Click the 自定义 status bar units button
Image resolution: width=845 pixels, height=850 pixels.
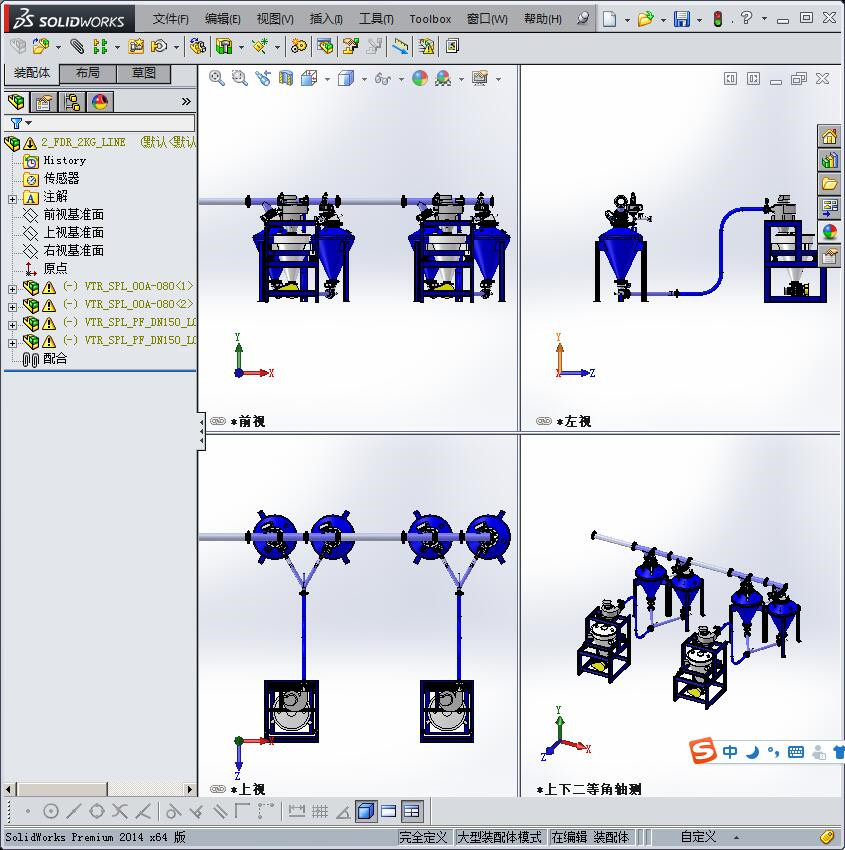(698, 837)
